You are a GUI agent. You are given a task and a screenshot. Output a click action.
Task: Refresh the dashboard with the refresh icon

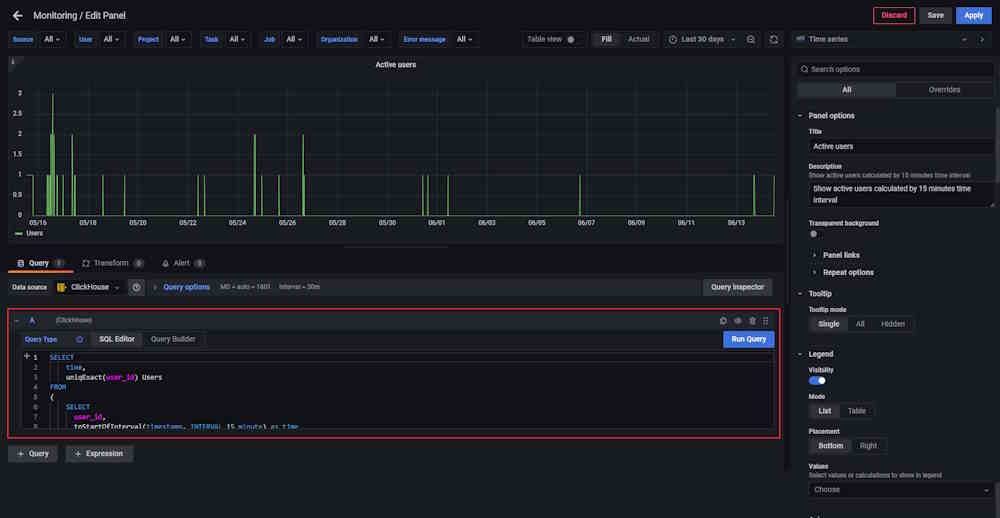[773, 39]
